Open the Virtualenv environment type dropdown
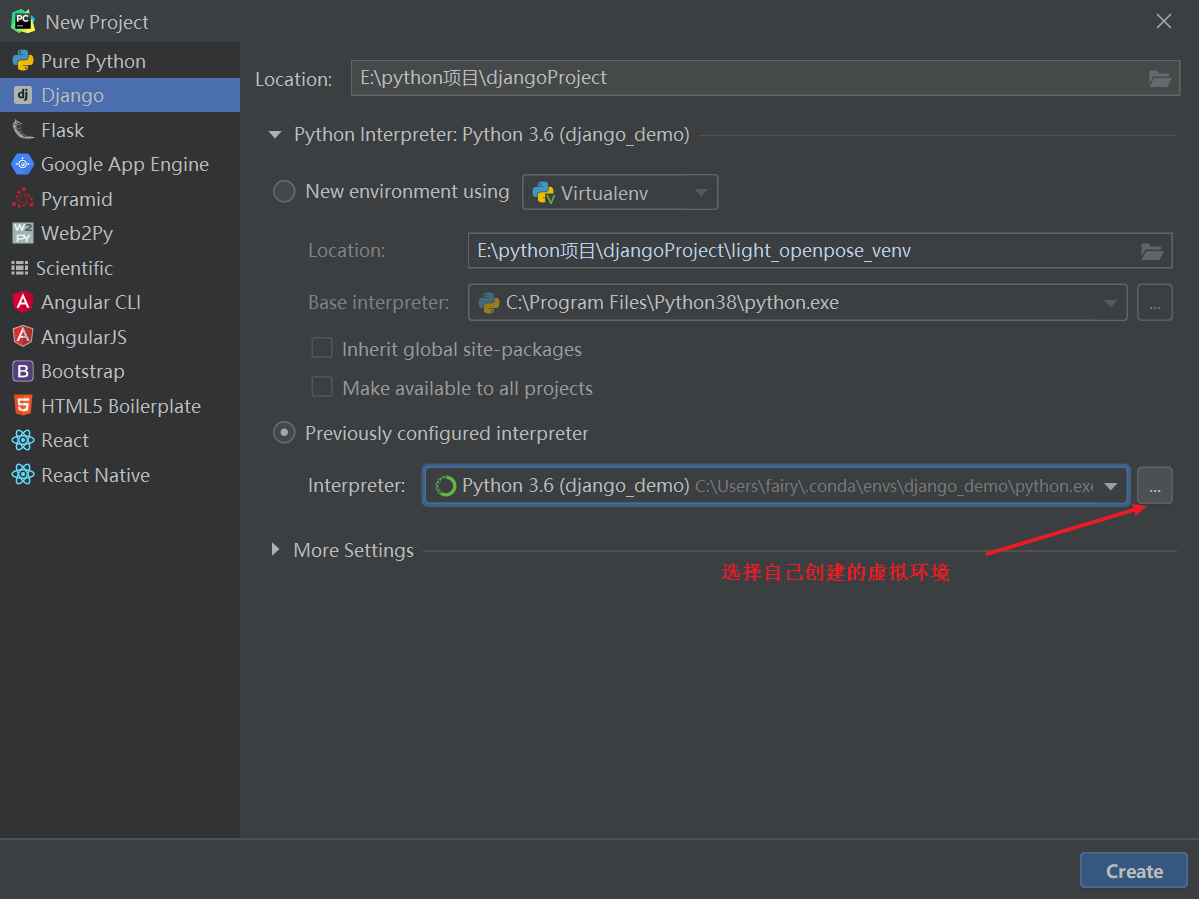Viewport: 1199px width, 899px height. 620,193
